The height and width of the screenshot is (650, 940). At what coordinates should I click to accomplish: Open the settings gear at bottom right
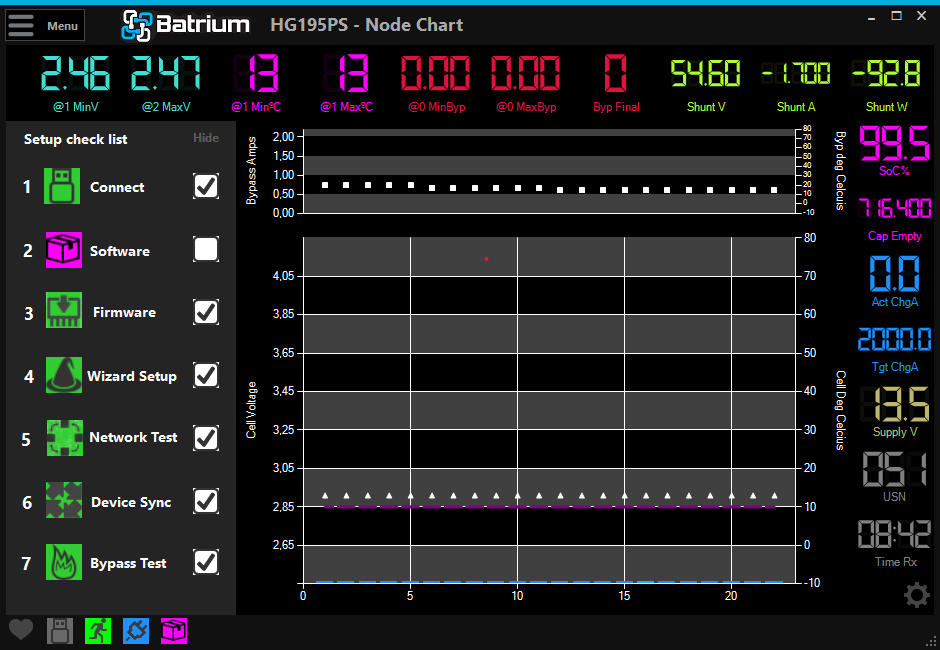tap(916, 595)
